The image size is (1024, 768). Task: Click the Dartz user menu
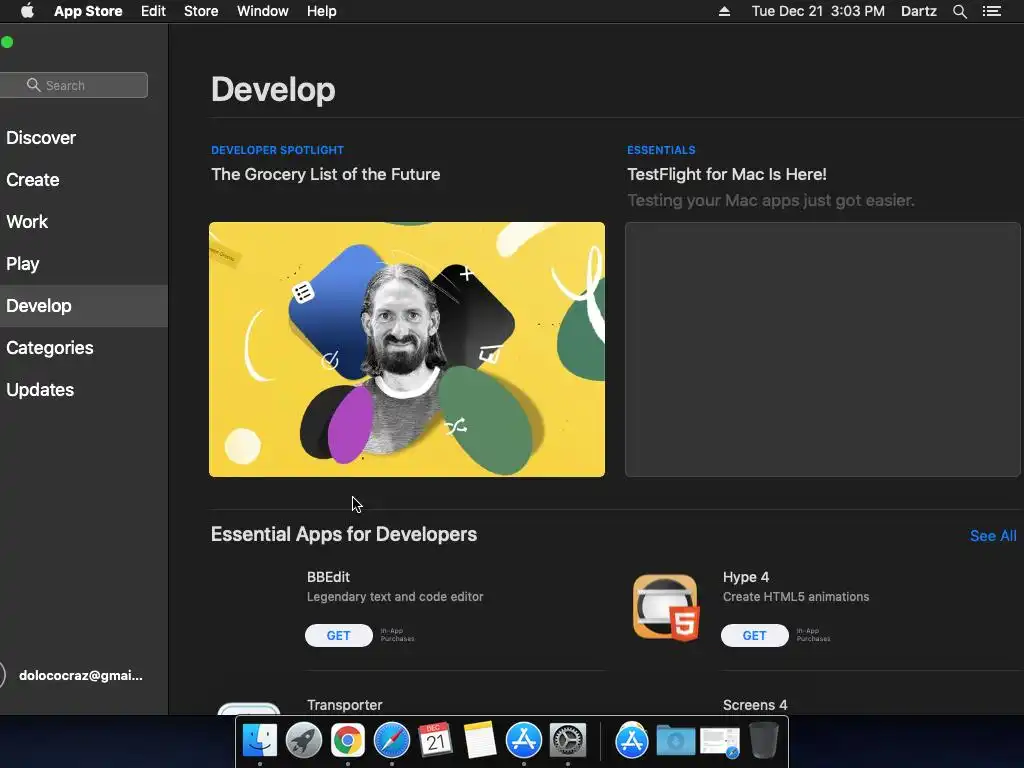(918, 11)
